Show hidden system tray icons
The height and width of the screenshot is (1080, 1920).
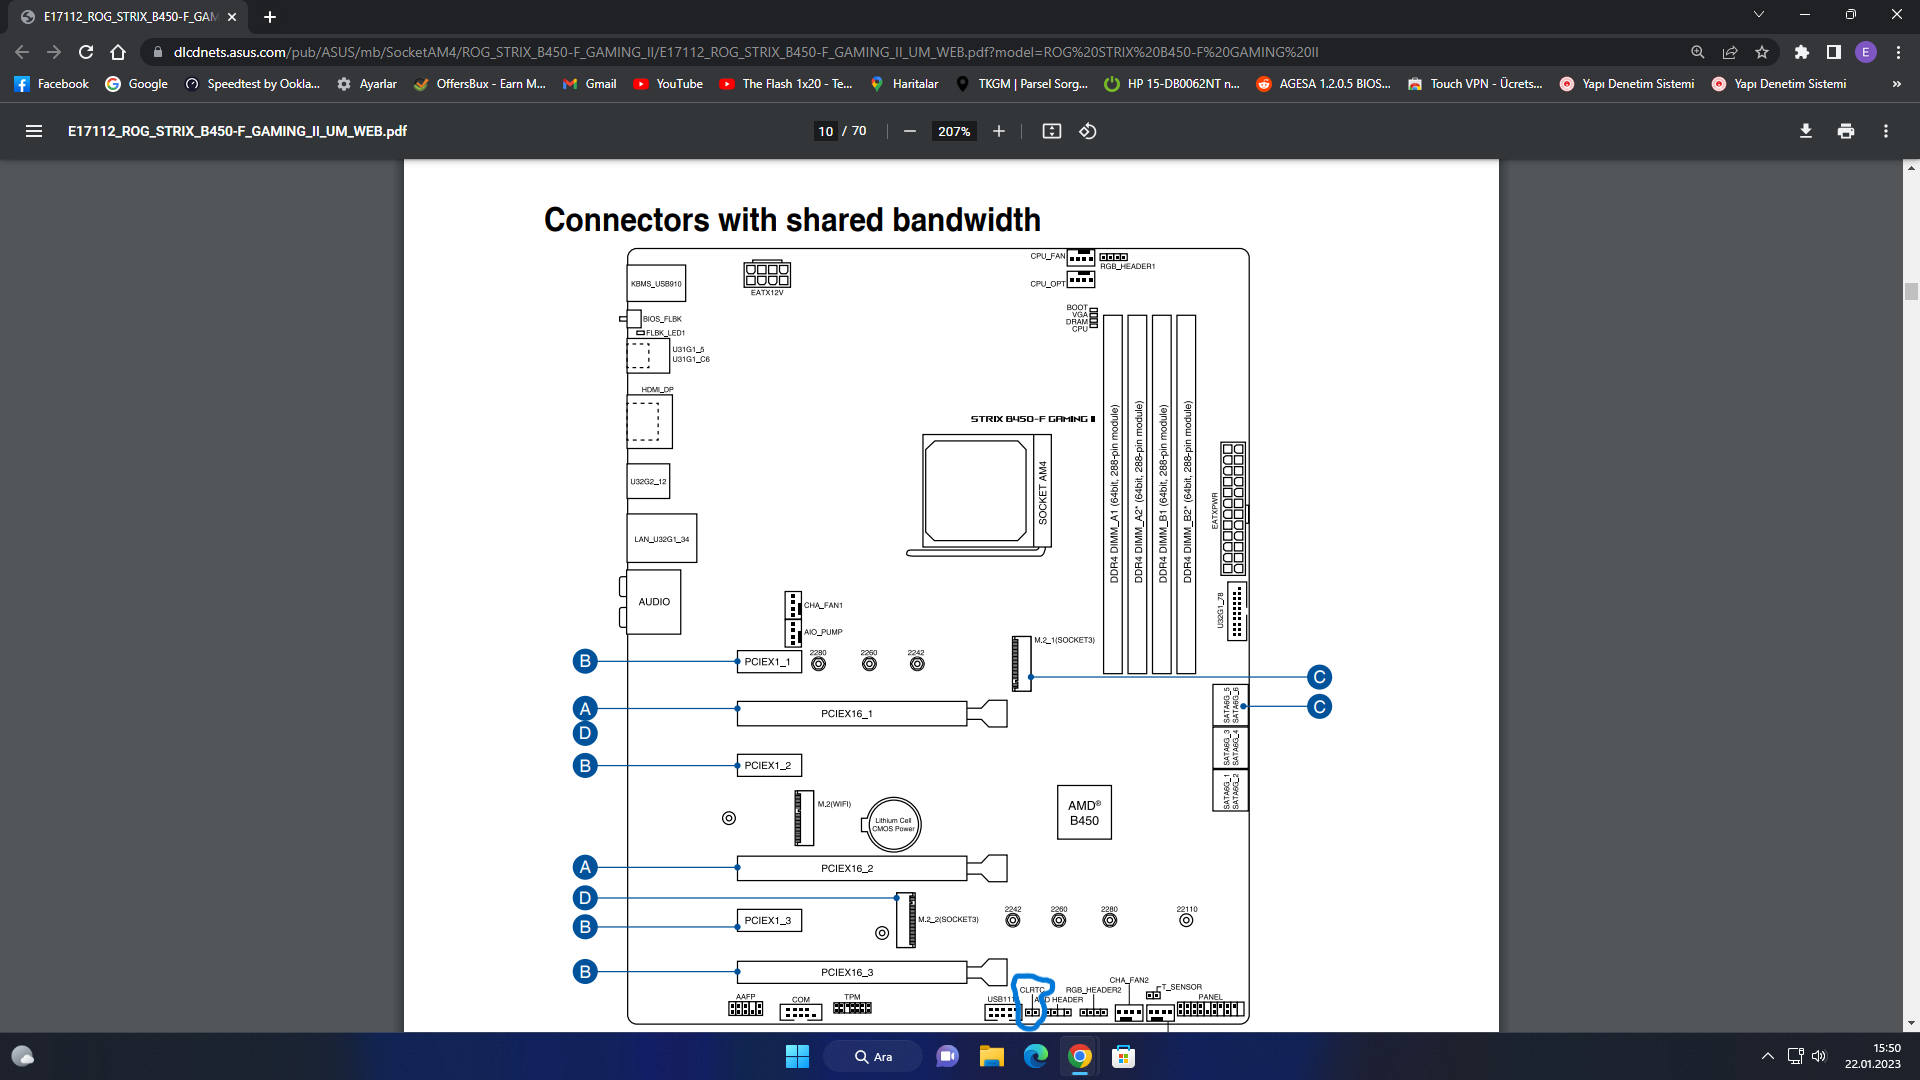click(1767, 1056)
